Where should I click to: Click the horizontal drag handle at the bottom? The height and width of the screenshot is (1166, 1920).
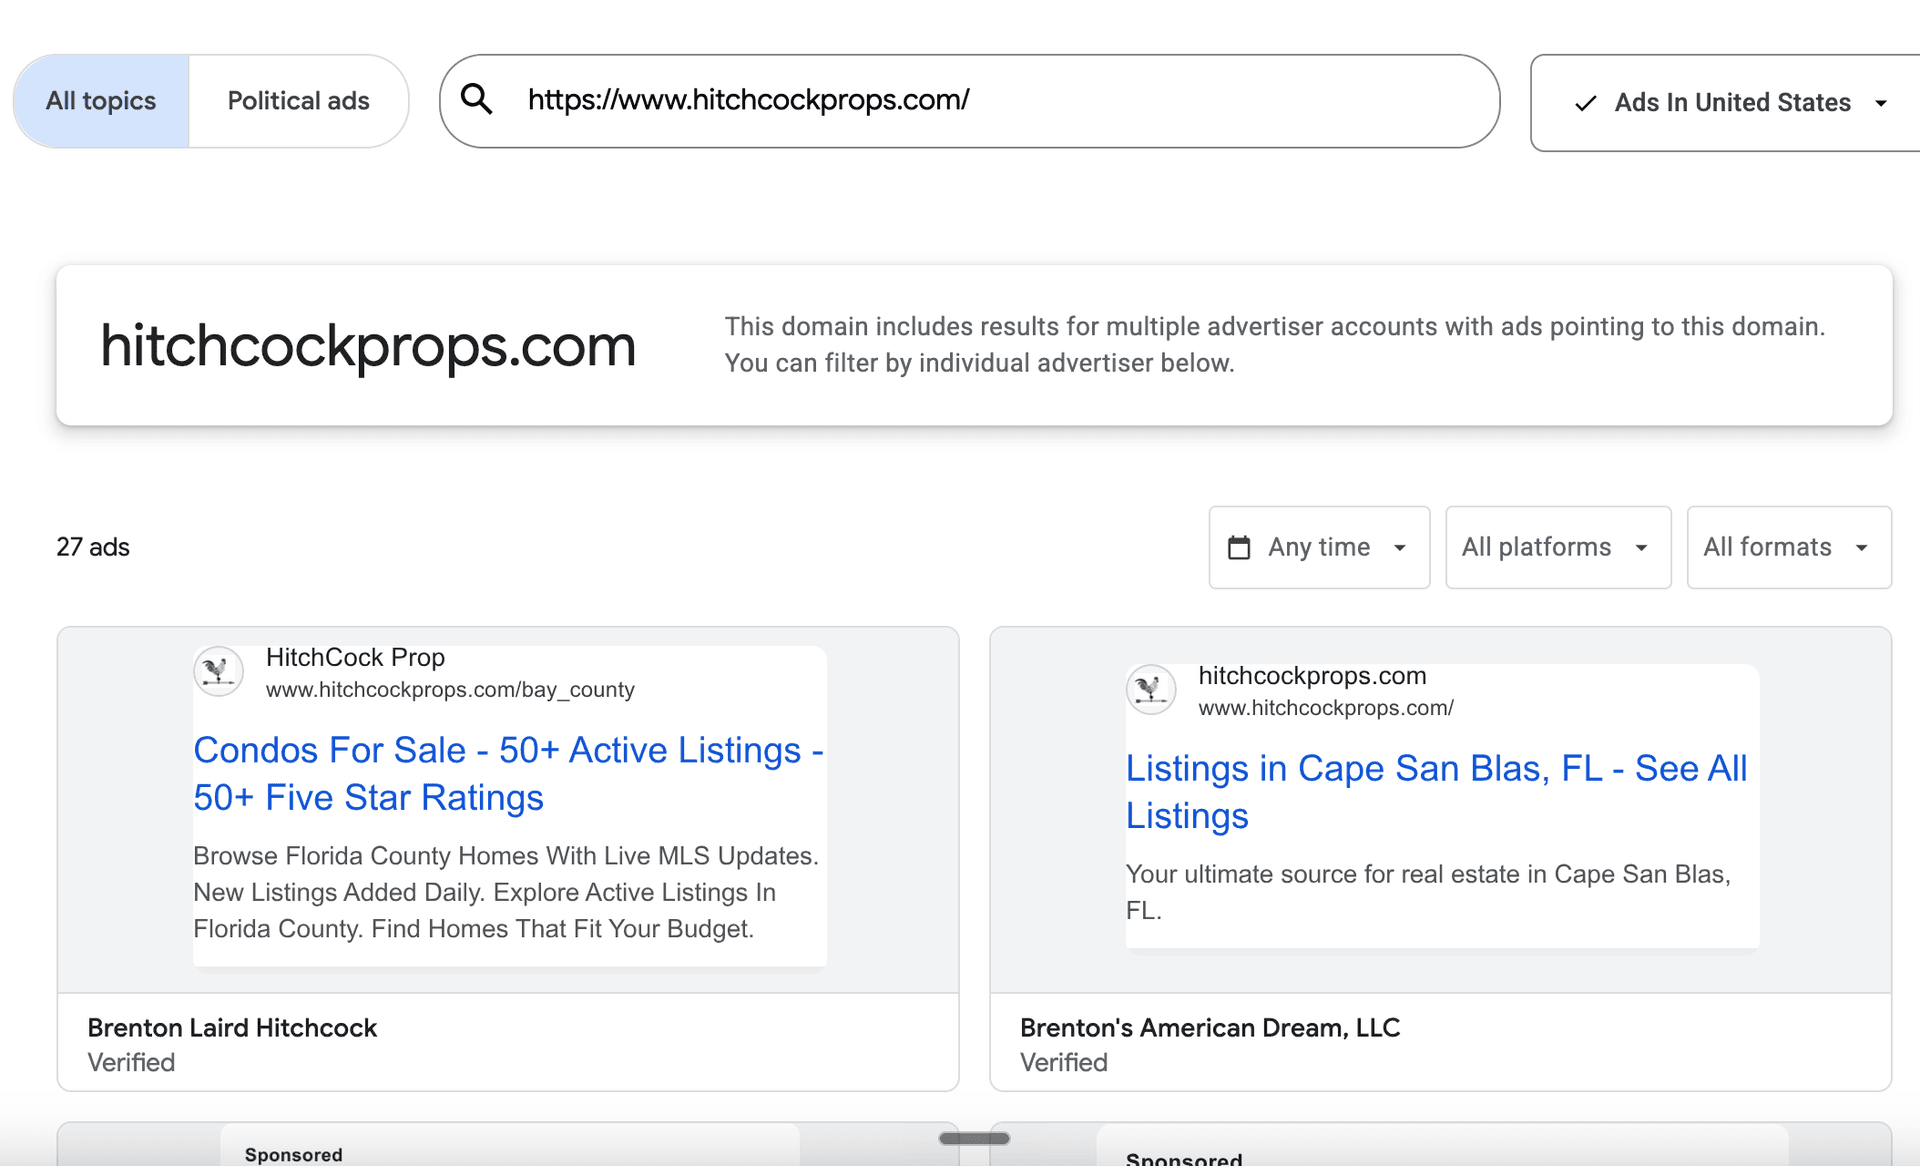click(974, 1138)
